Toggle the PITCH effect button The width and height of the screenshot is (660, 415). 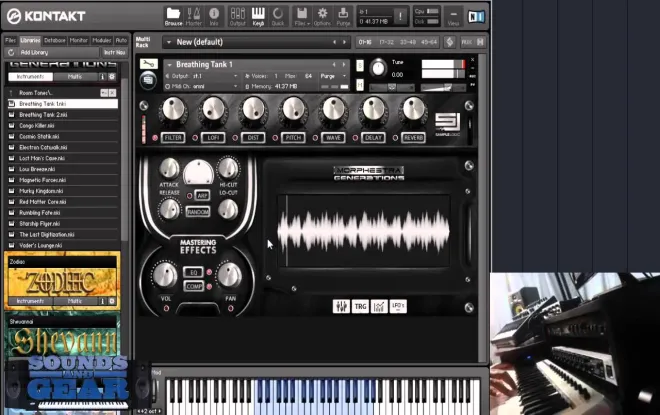pyautogui.click(x=293, y=138)
